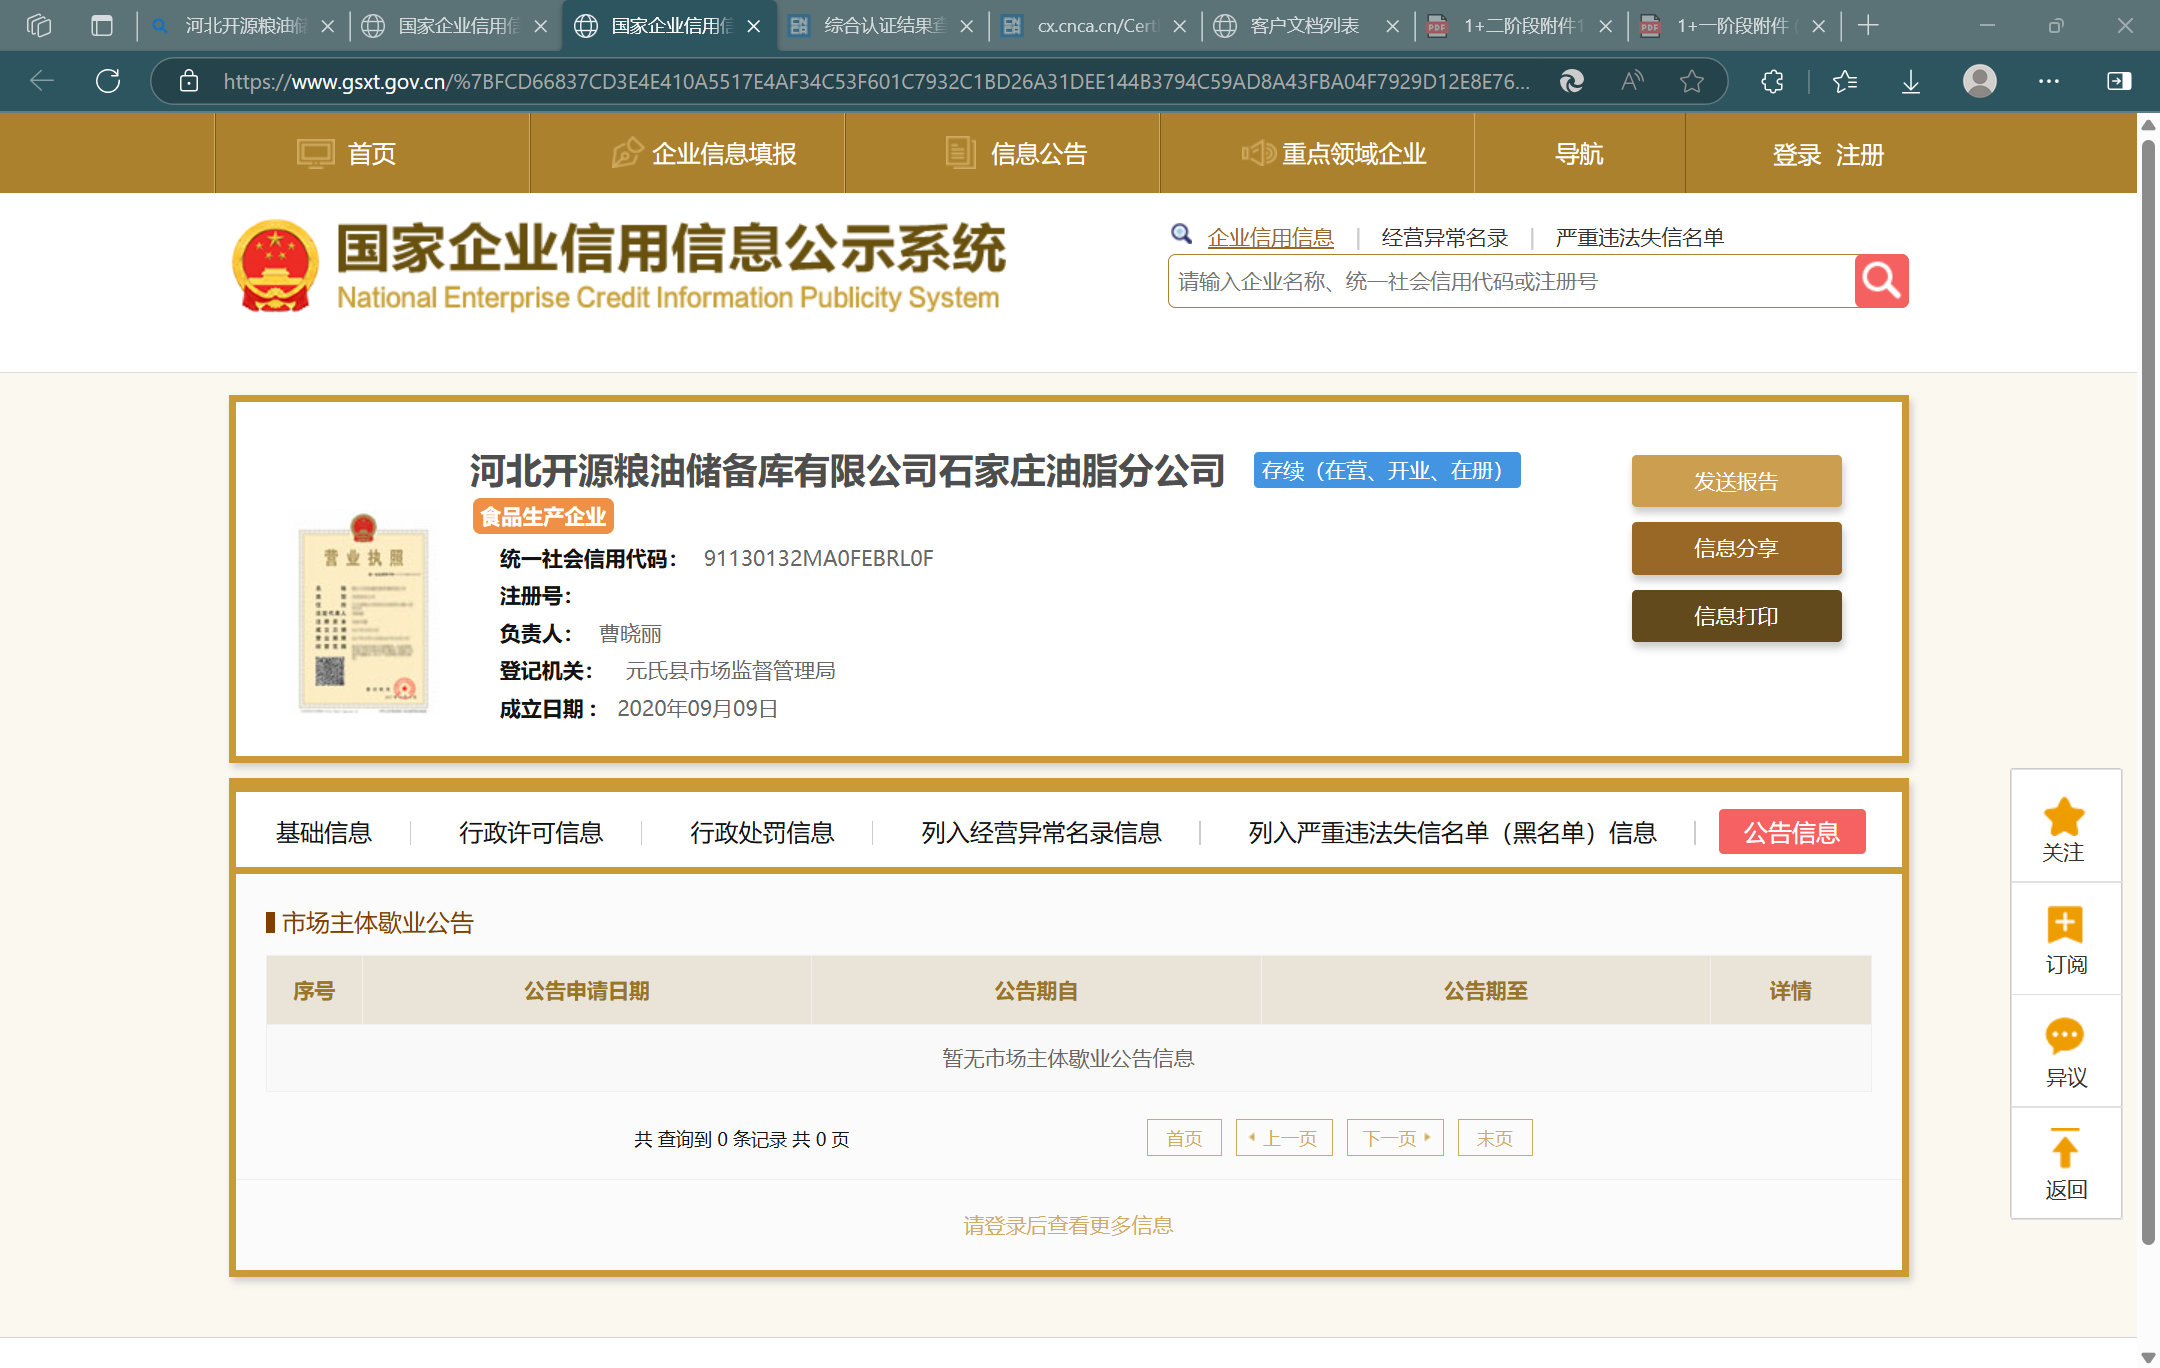Toggle the browser sidebar icon
Screen dimensions: 2160x1368
pos(2119,81)
